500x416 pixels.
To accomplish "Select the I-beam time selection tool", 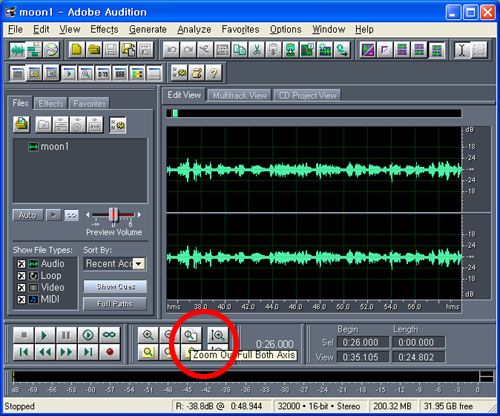I will (462, 50).
